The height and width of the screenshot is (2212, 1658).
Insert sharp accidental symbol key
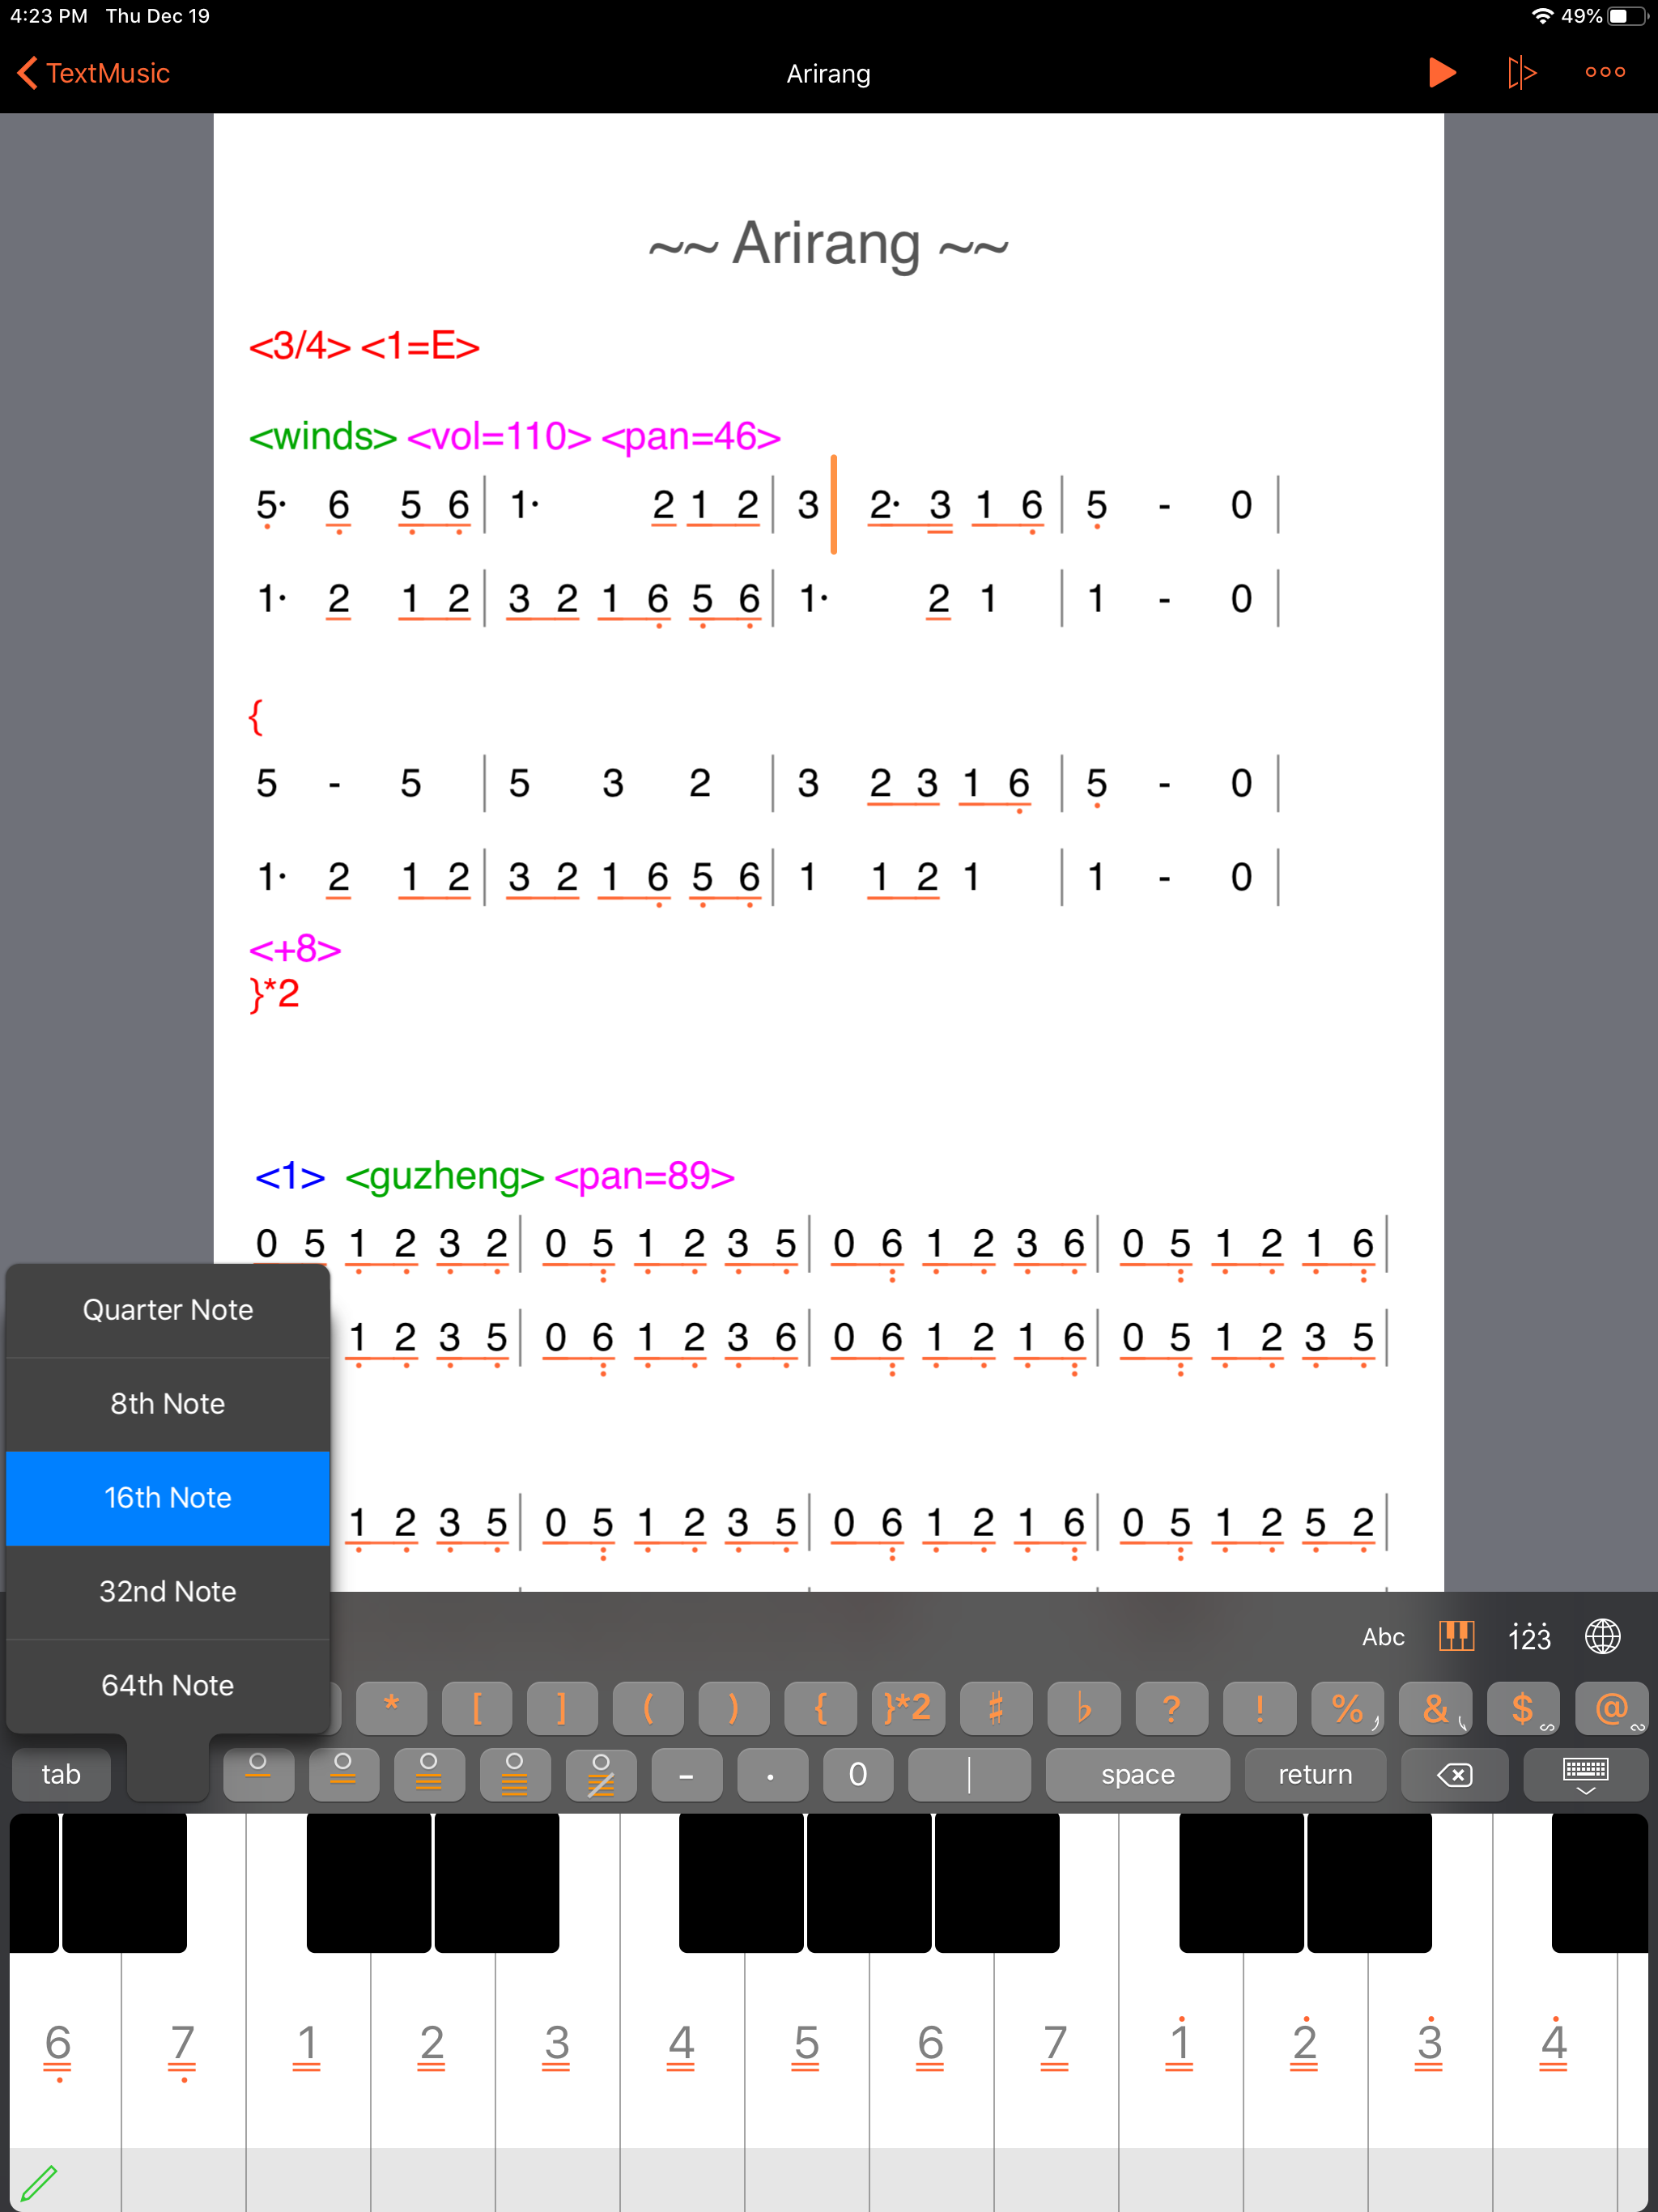pyautogui.click(x=995, y=1707)
